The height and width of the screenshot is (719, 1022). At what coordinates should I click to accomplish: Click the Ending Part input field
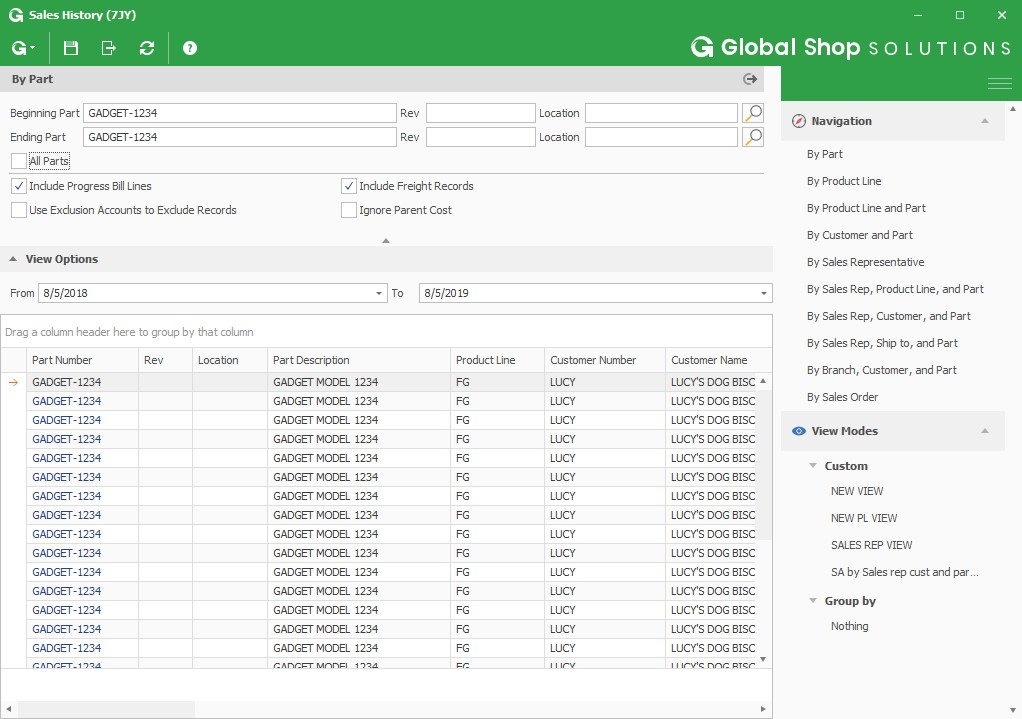(240, 137)
